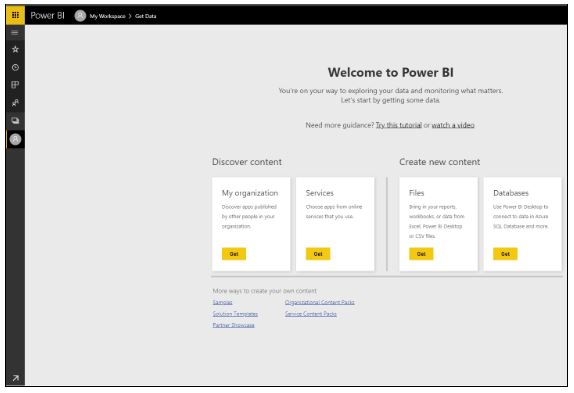Open Apps icon in sidebar
The height and width of the screenshot is (393, 574).
[x=15, y=85]
